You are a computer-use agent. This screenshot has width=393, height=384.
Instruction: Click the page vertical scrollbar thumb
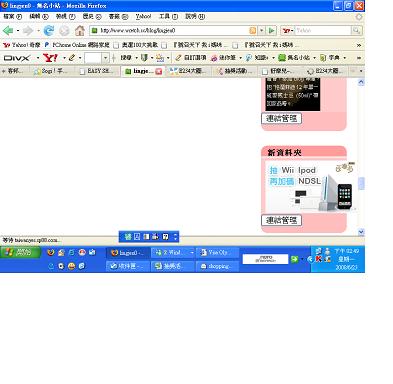click(361, 184)
